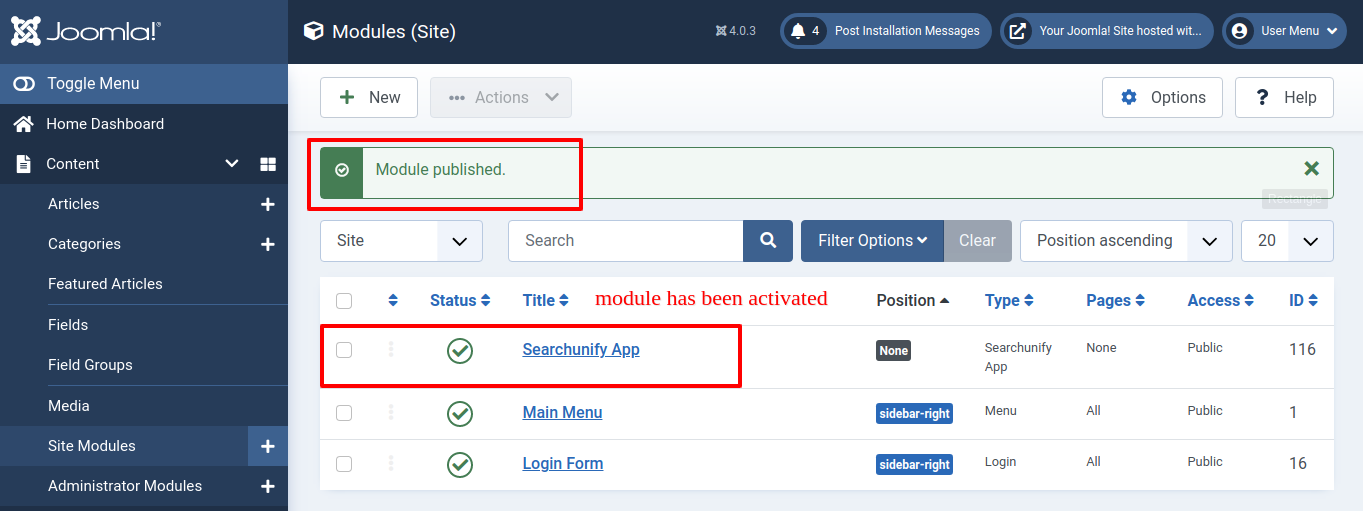The width and height of the screenshot is (1363, 511).
Task: Click the Content dashboard grid icon
Action: [x=268, y=164]
